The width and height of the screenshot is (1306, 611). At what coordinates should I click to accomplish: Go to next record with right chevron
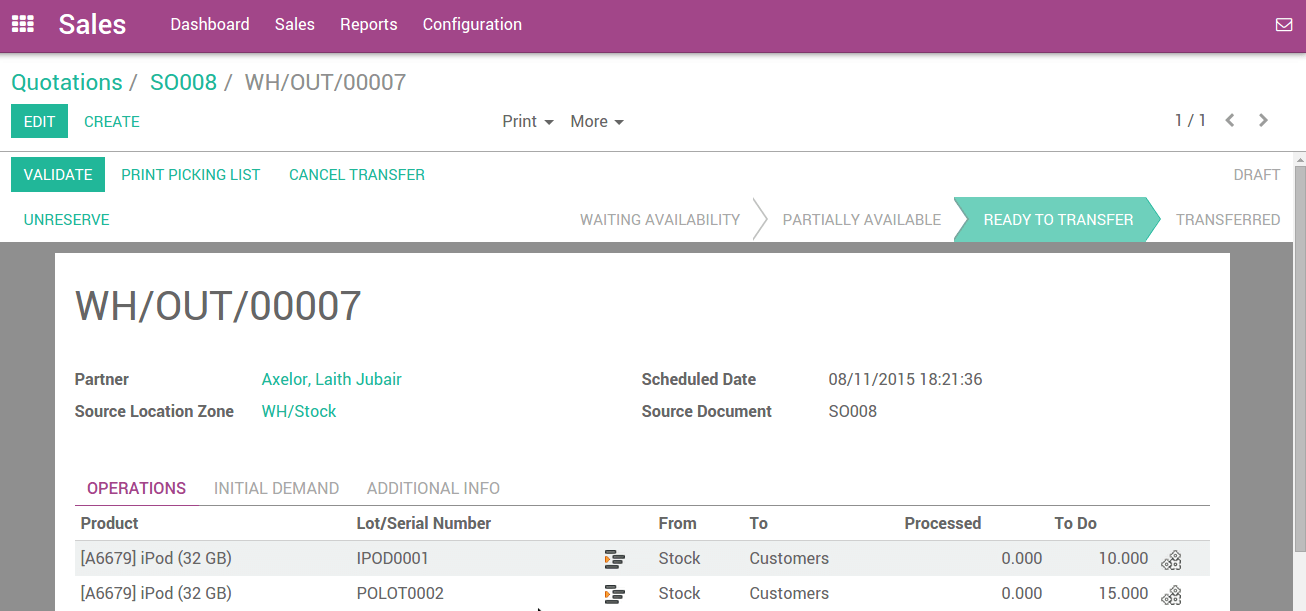pos(1262,120)
